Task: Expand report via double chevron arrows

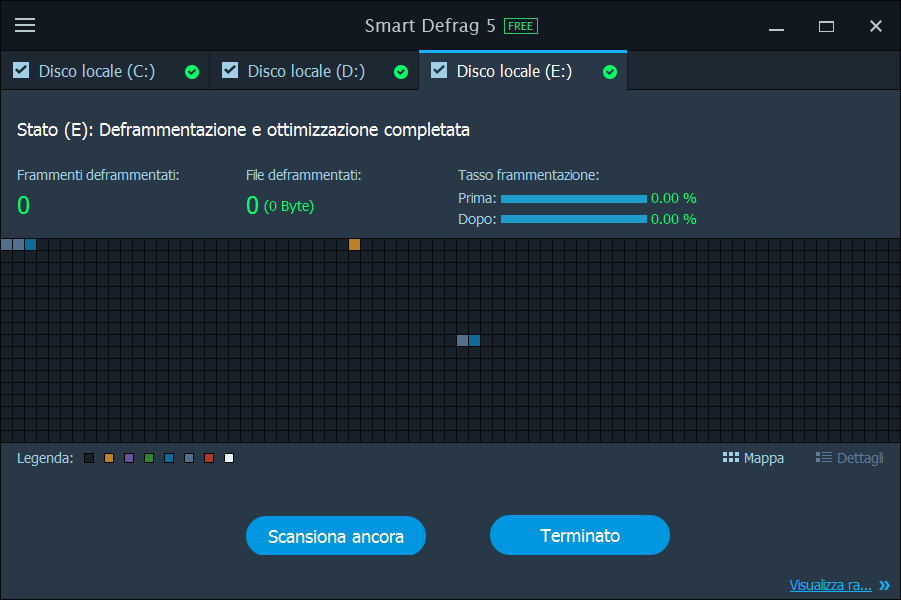Action: [x=884, y=585]
